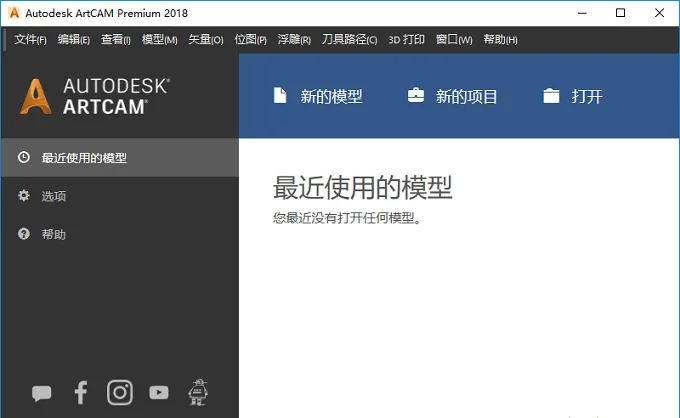680x418 pixels.
Task: Click the 最近使用的模型 heading text
Action: [x=363, y=187]
